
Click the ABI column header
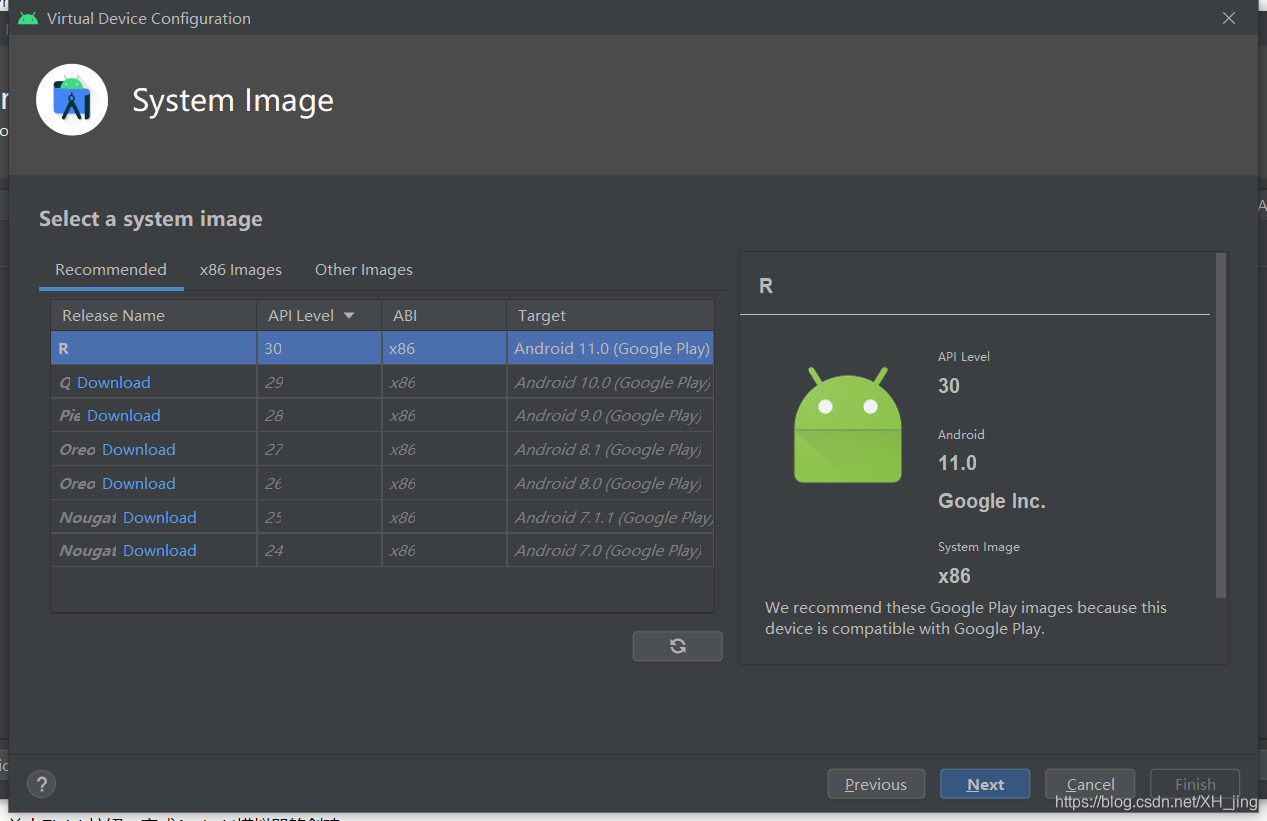tap(444, 316)
